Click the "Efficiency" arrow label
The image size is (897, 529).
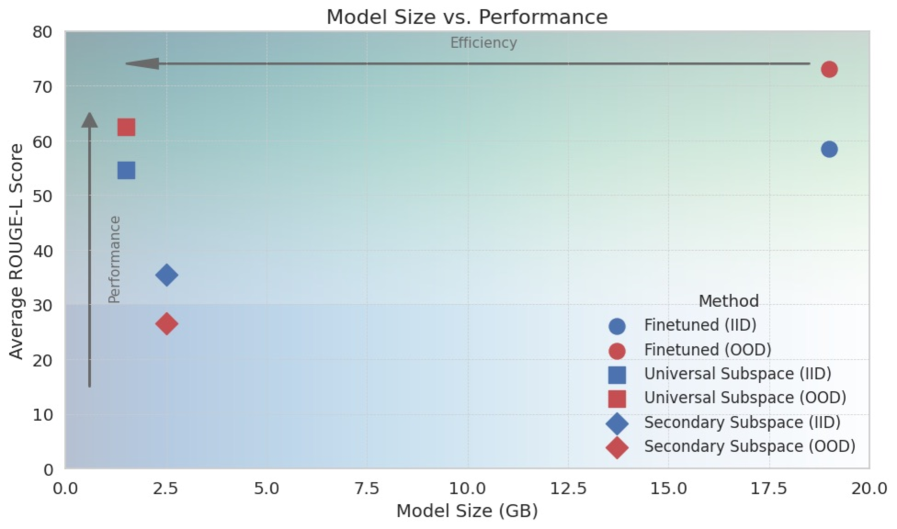click(x=483, y=43)
